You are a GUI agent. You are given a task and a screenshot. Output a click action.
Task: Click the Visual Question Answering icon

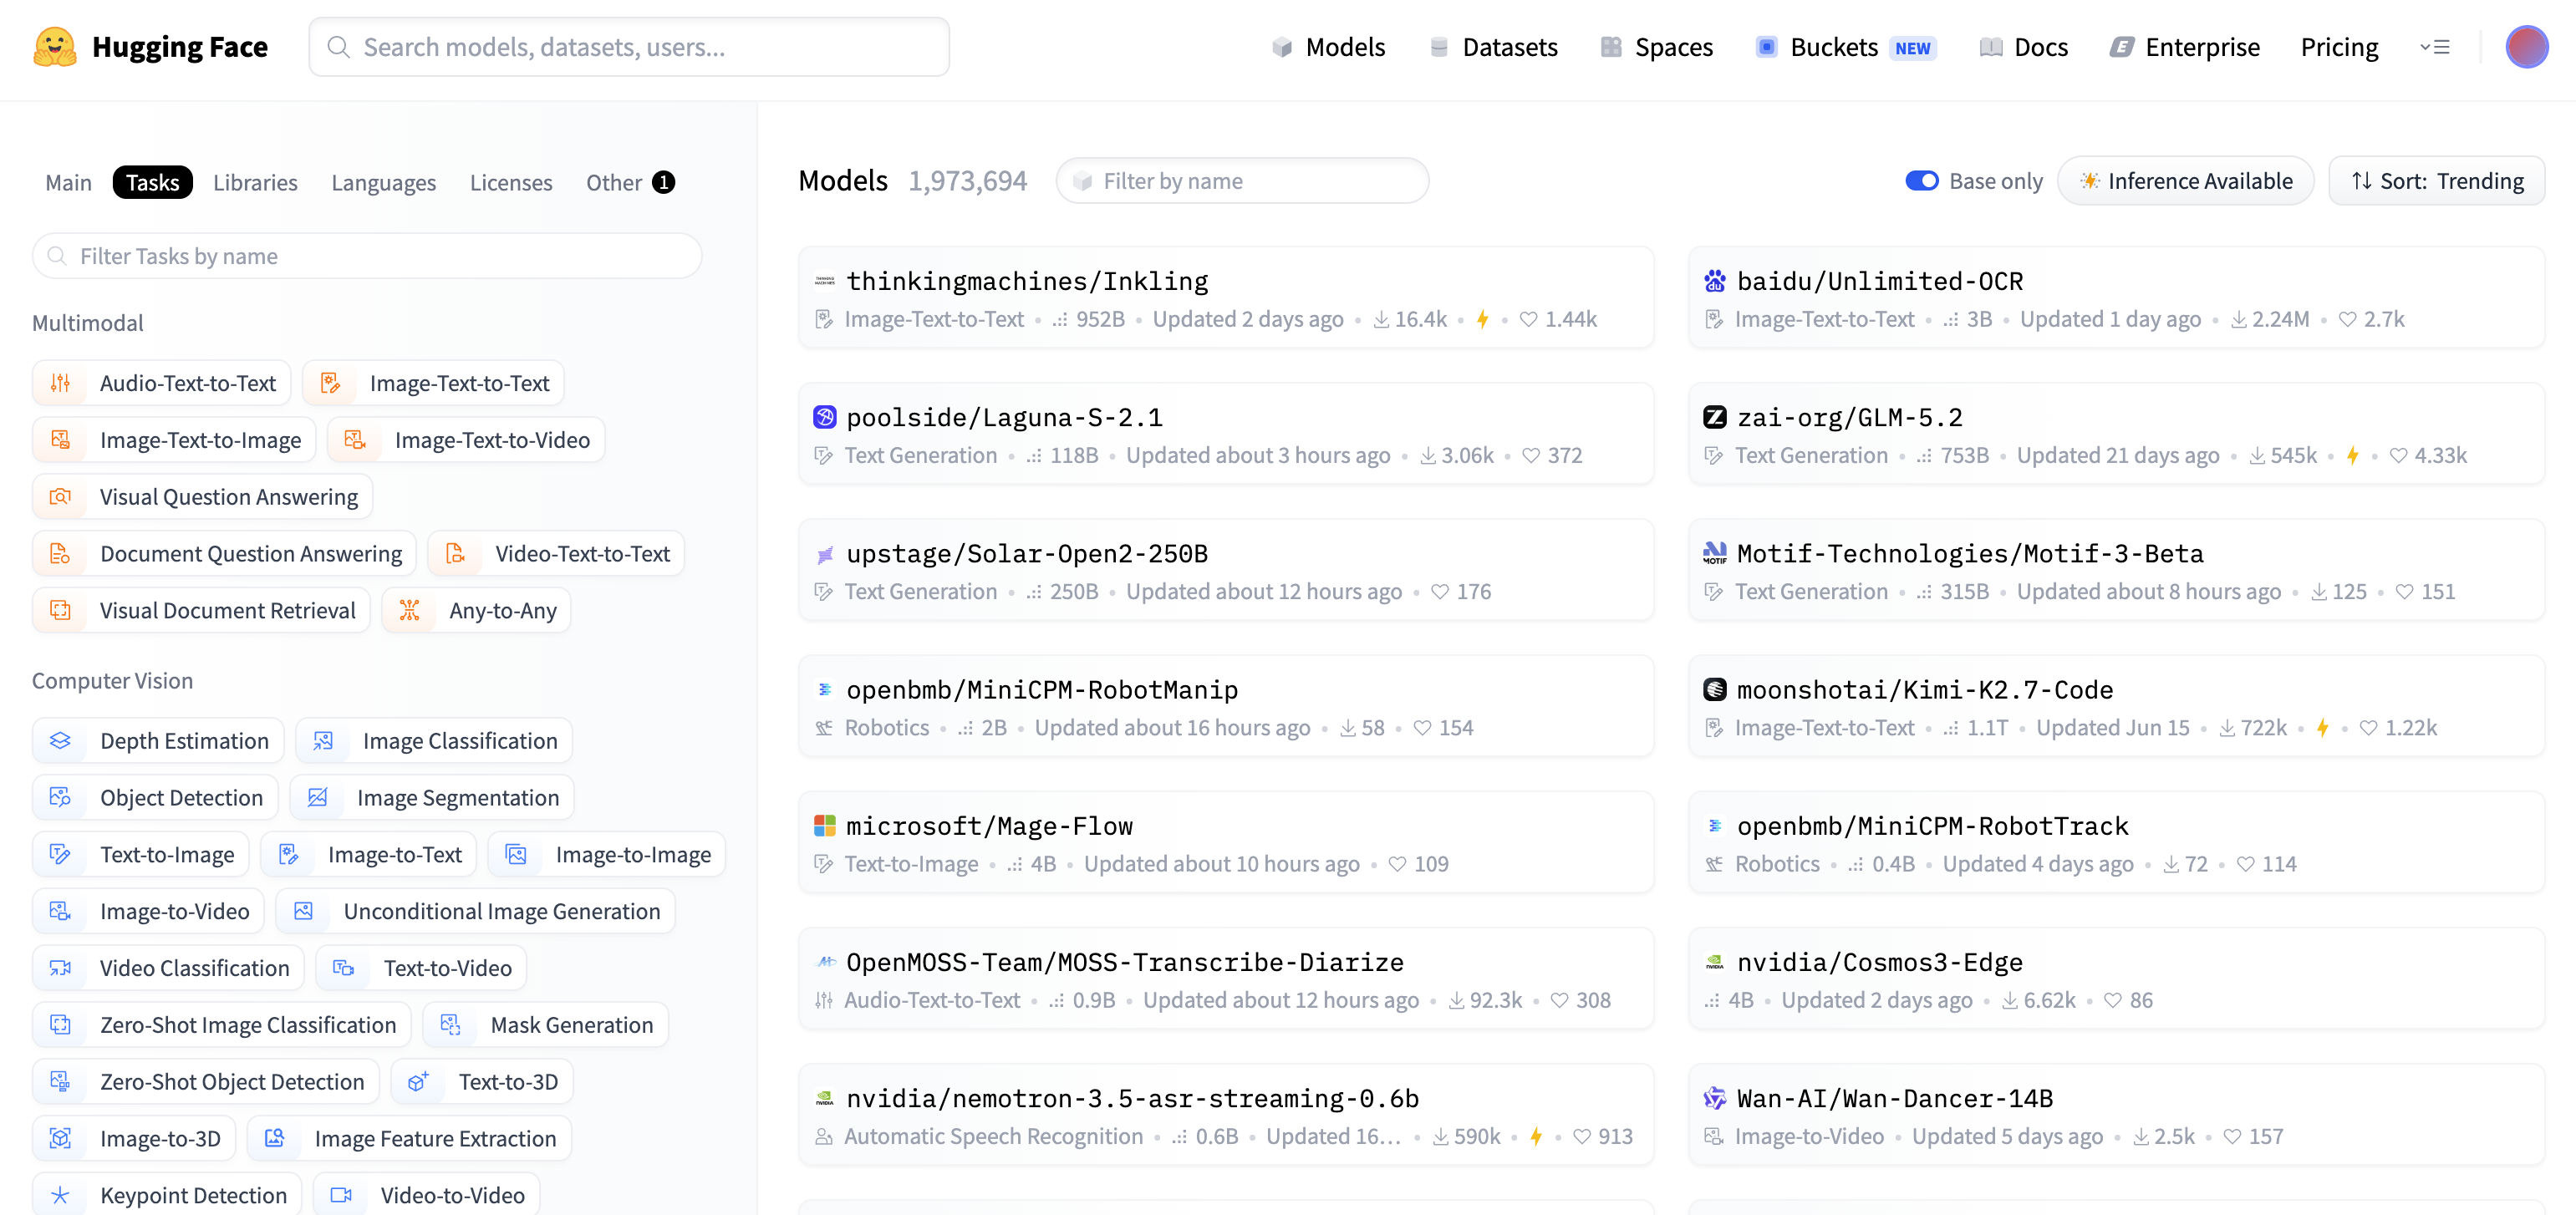click(60, 497)
